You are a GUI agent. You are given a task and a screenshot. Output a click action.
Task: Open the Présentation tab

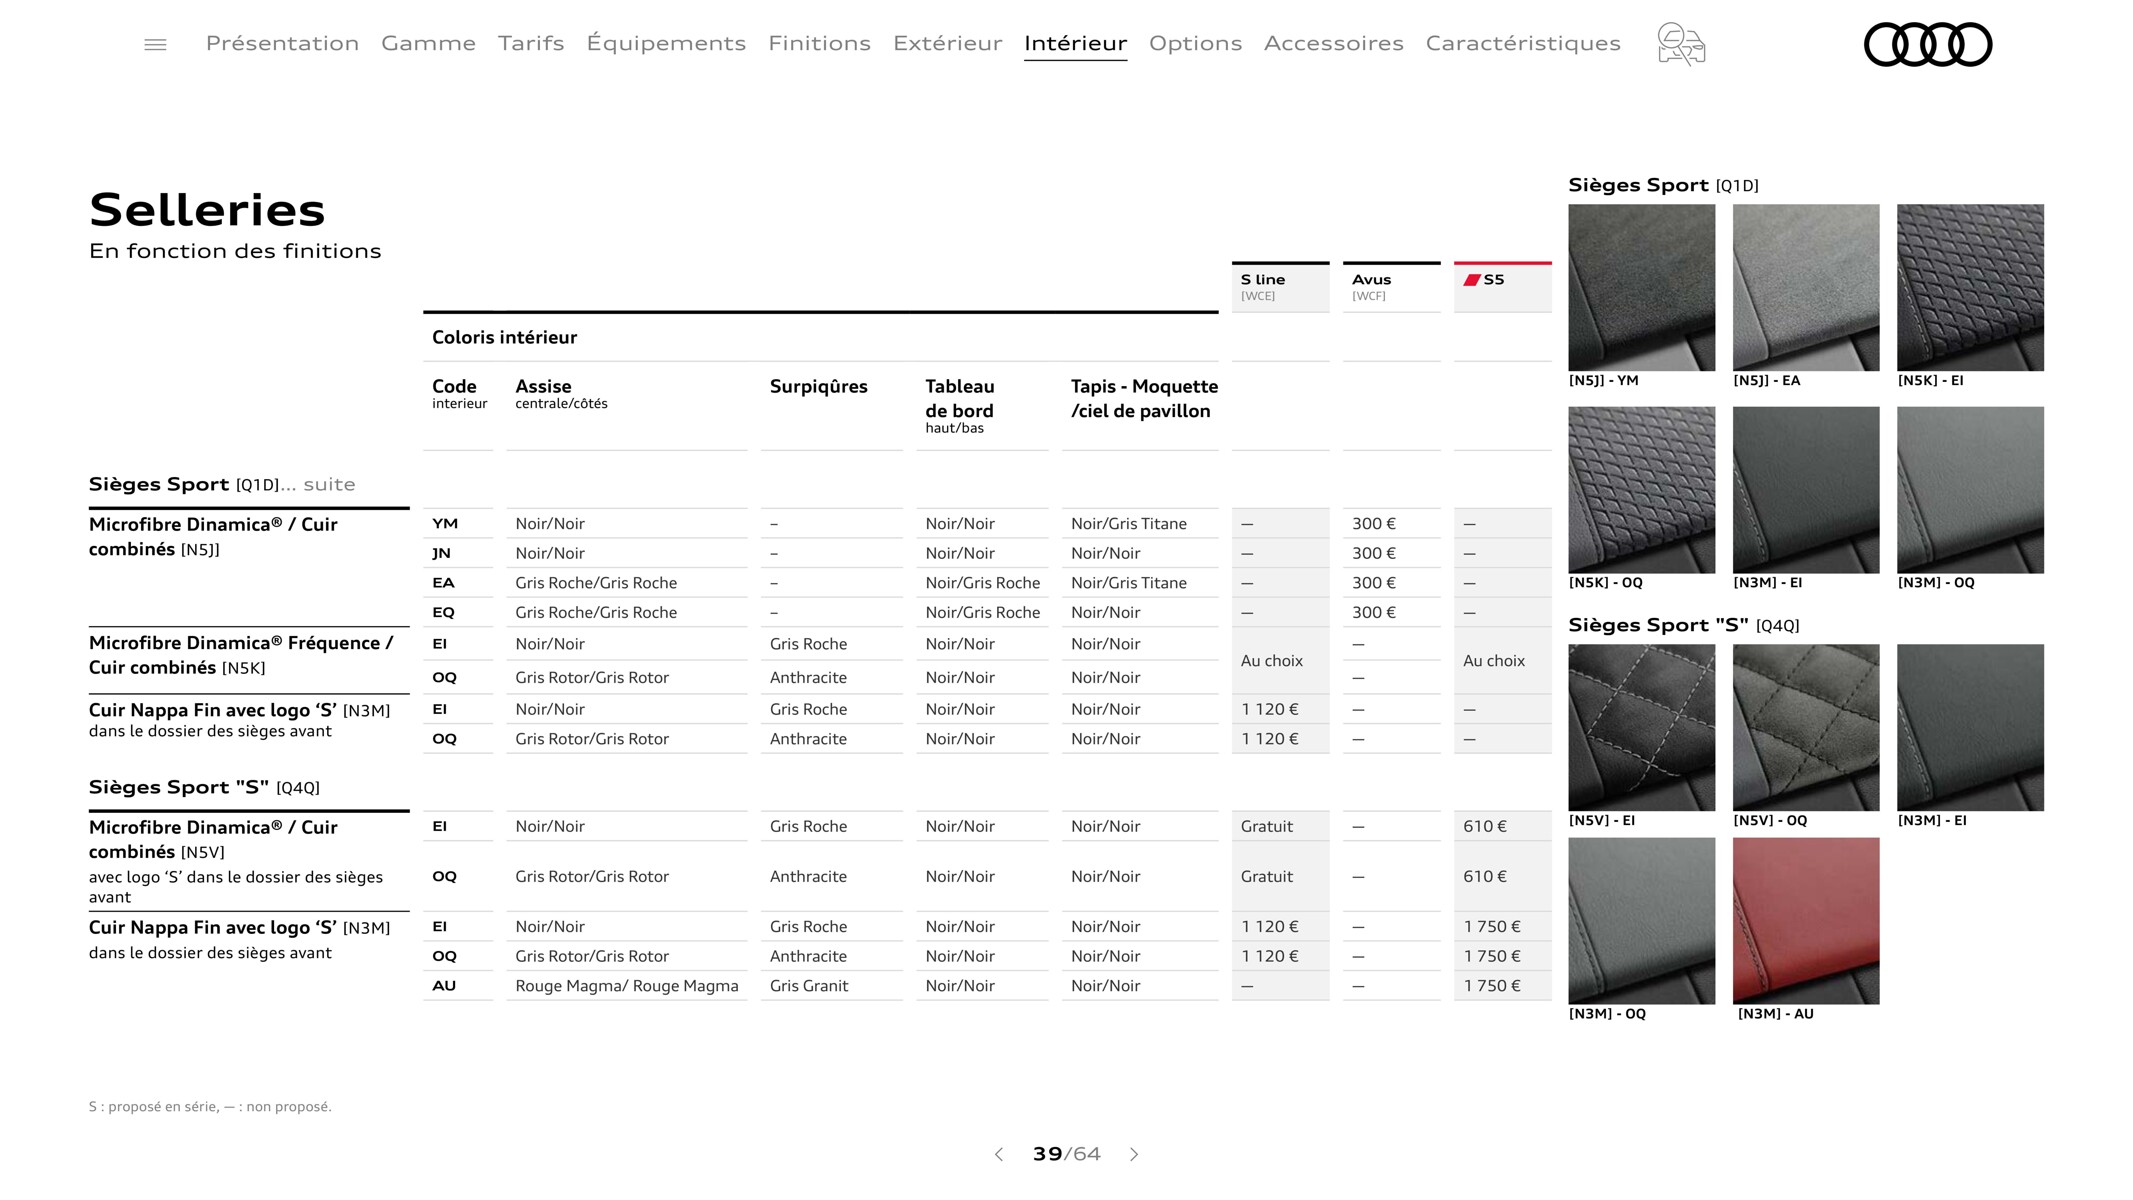point(282,43)
